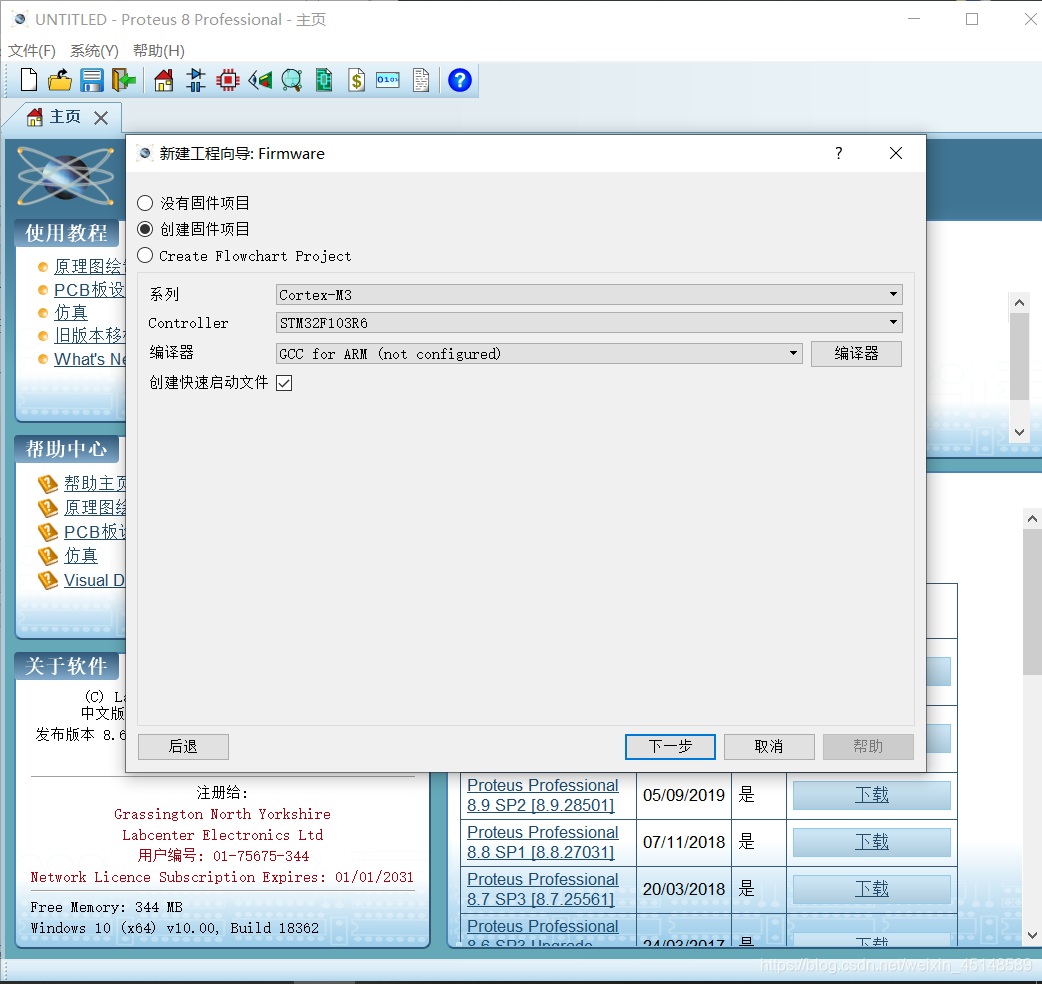Click 下载 for 8.9 SP2 row
Image resolution: width=1042 pixels, height=984 pixels.
871,795
